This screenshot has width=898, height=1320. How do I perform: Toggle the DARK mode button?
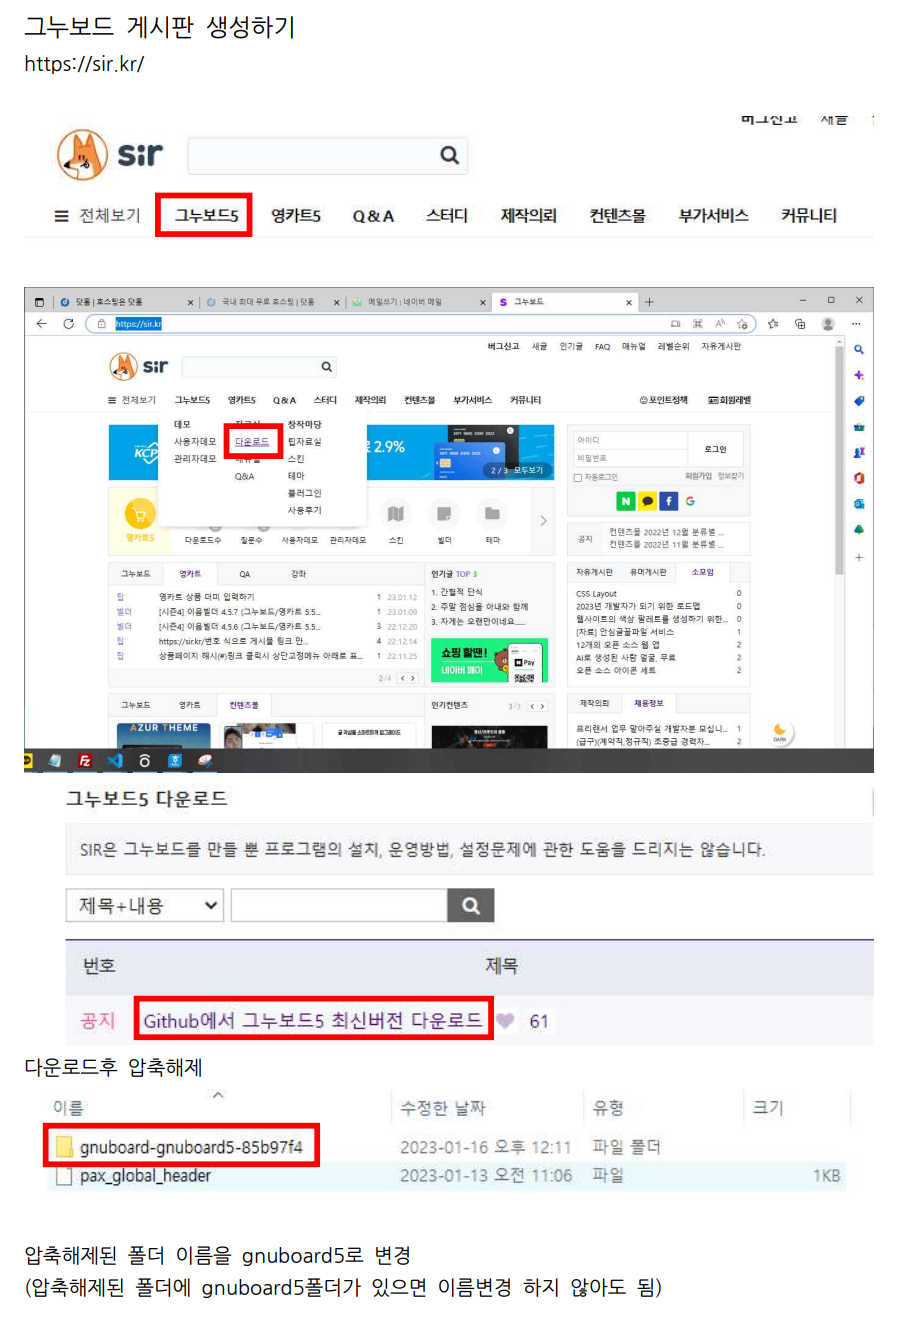point(780,732)
